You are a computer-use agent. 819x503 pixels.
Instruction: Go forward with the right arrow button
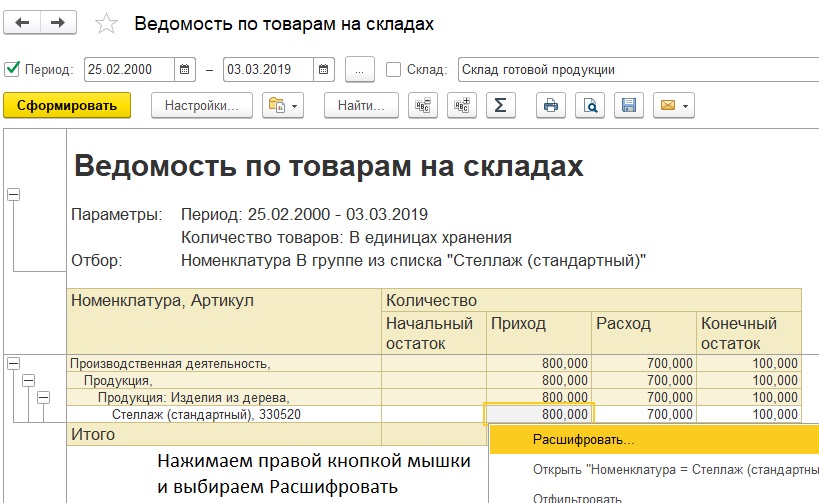pyautogui.click(x=58, y=23)
